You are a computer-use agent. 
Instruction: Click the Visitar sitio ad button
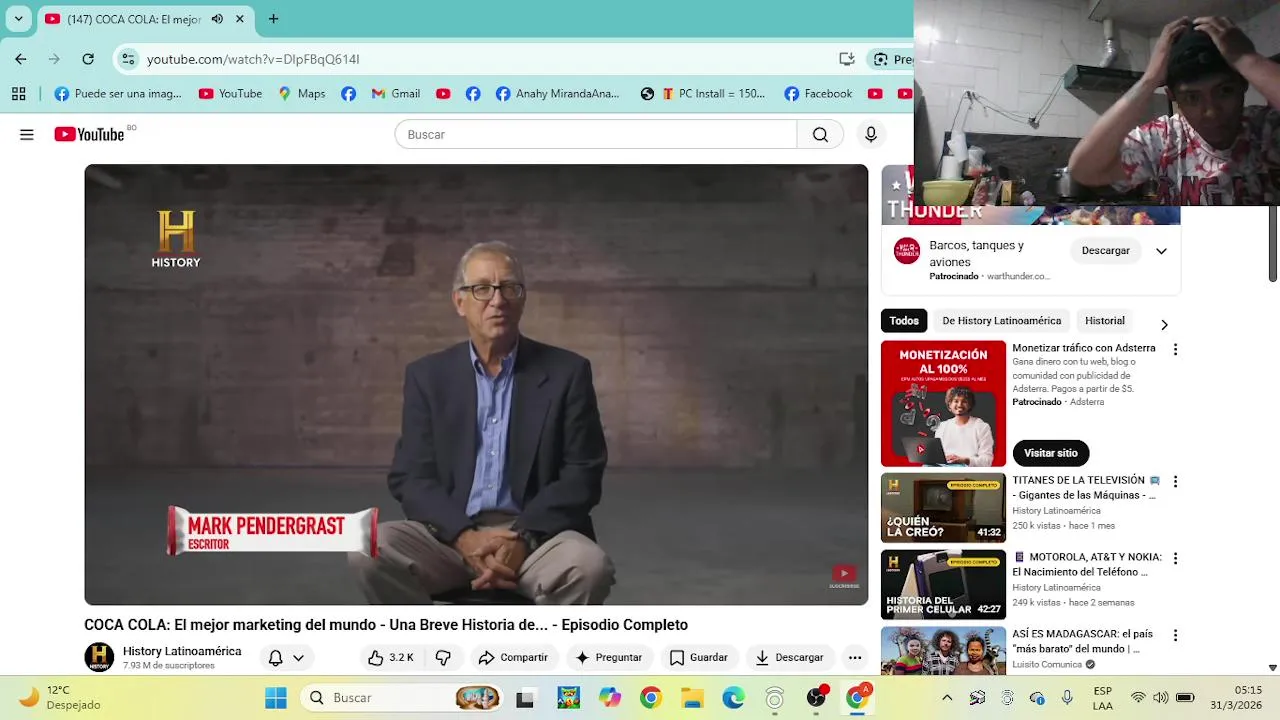(1051, 453)
